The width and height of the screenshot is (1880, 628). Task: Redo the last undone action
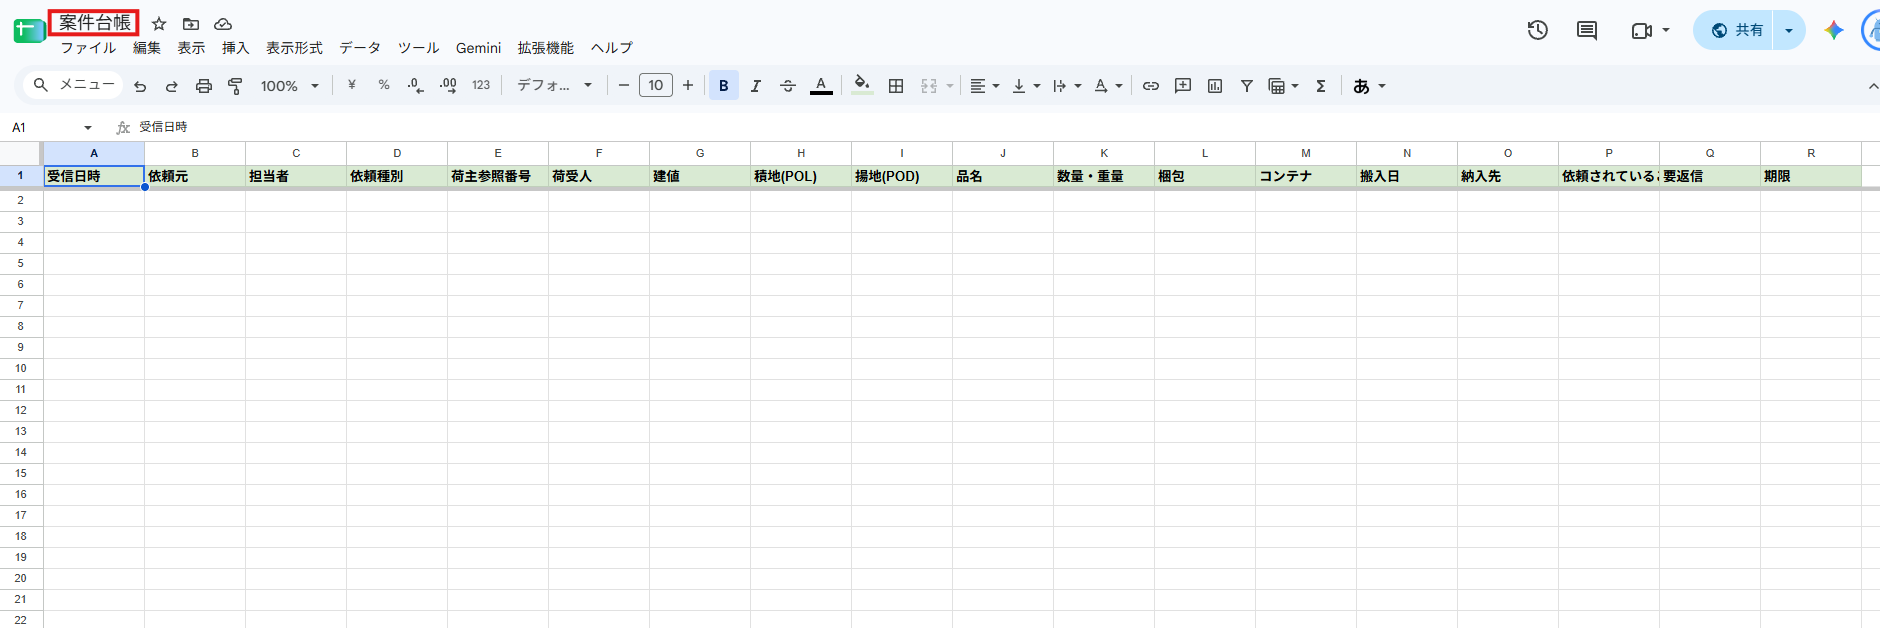pos(172,86)
